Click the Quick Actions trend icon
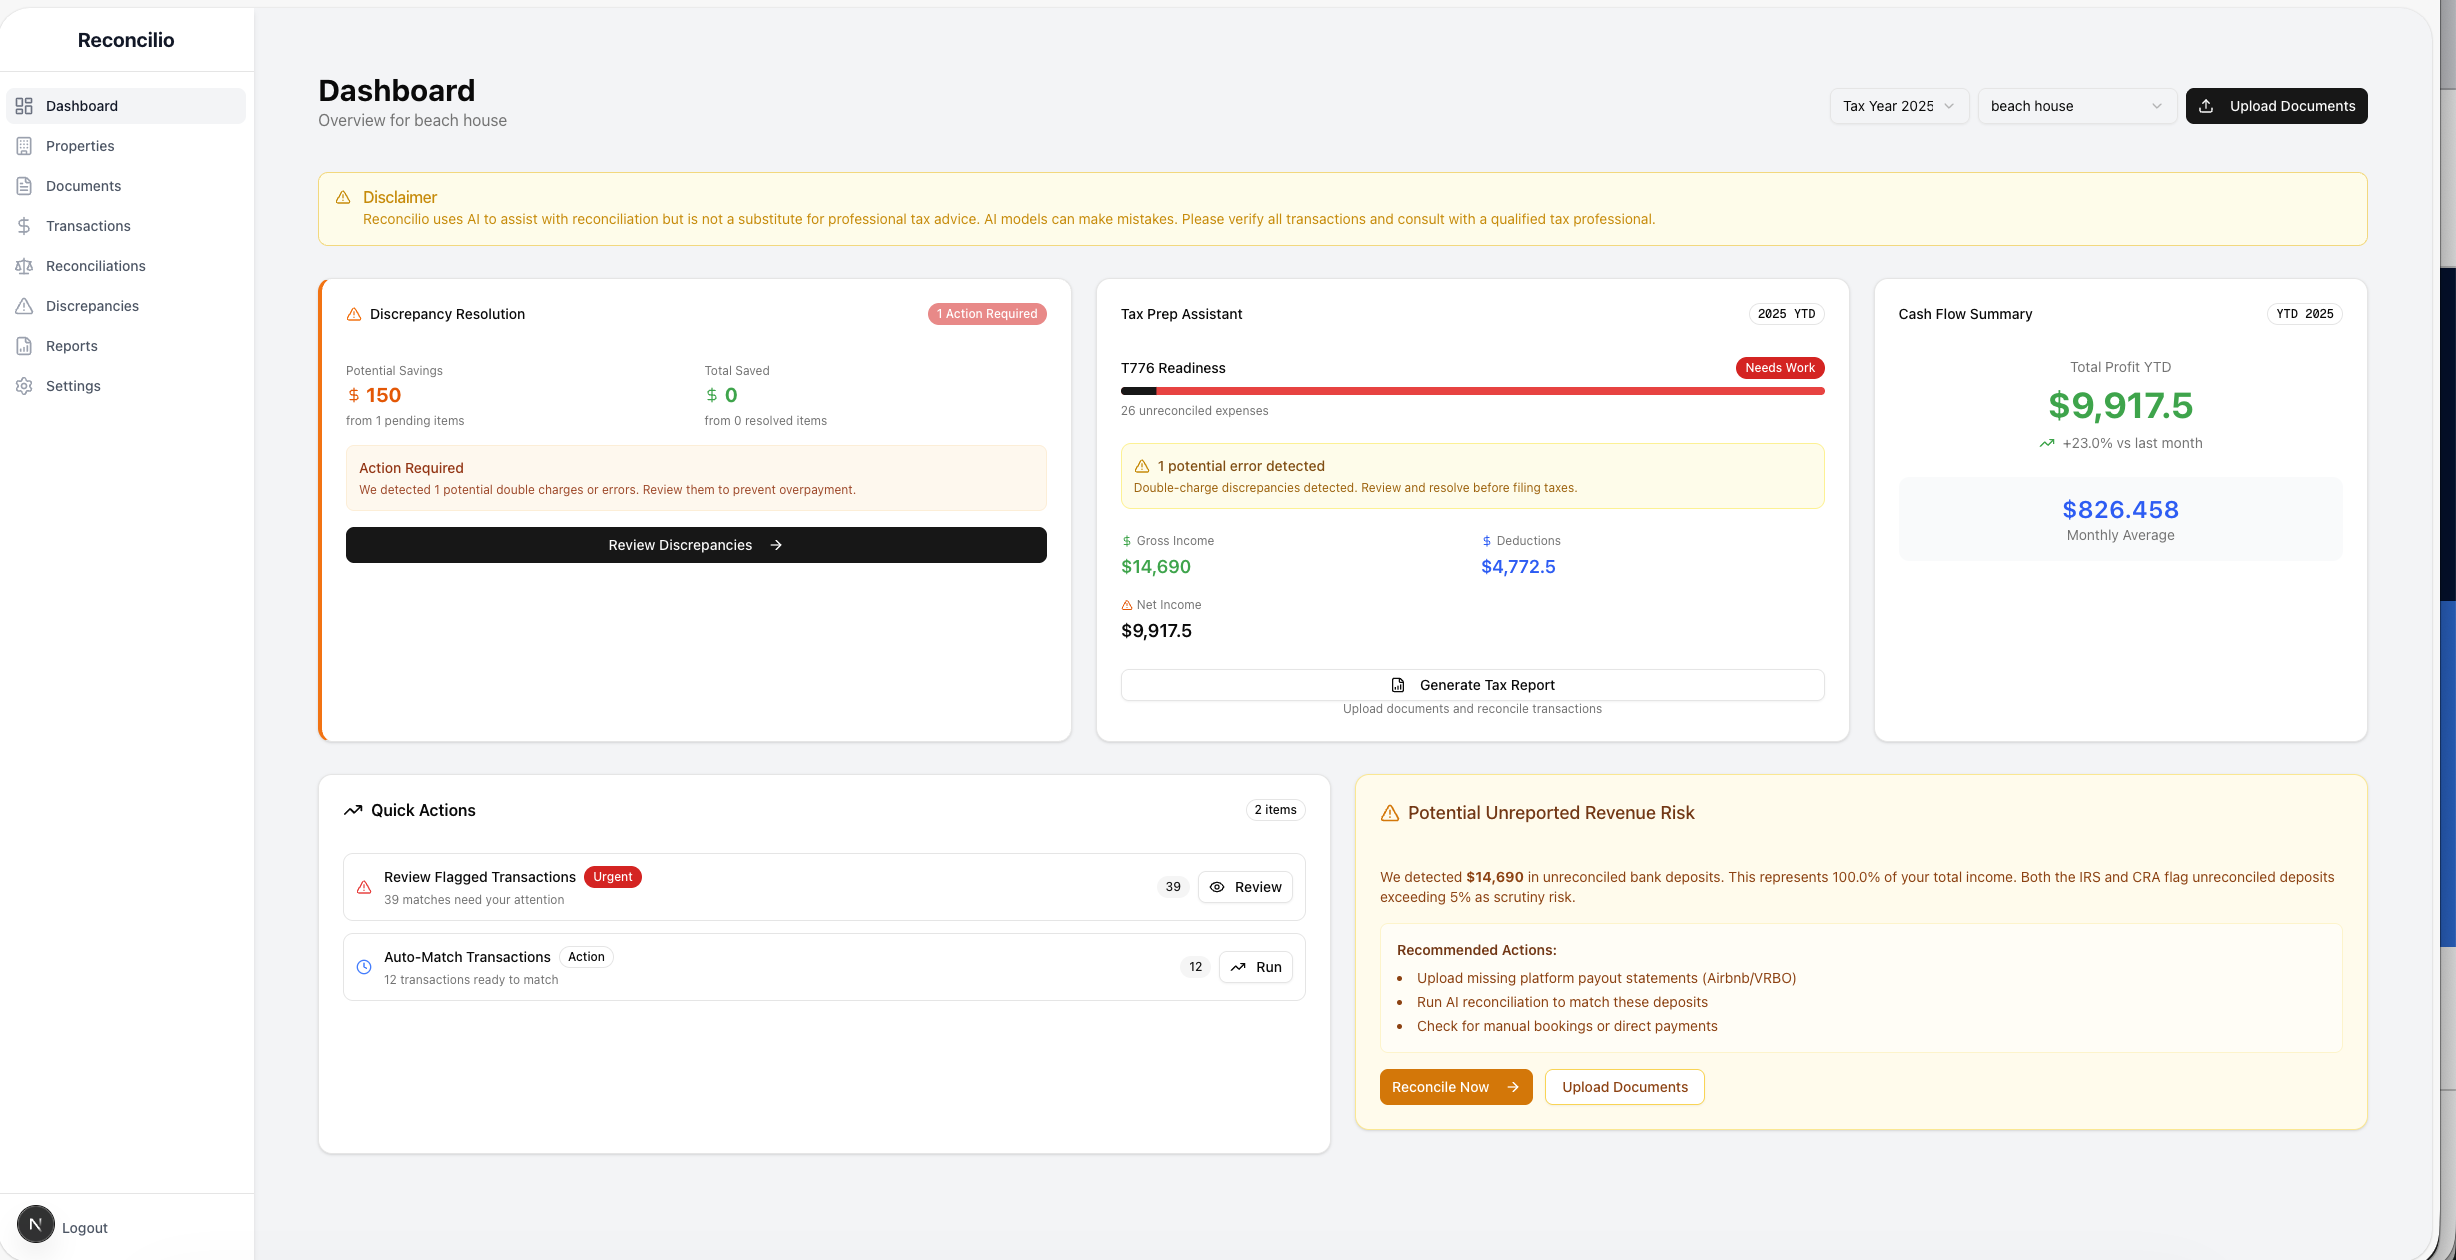The width and height of the screenshot is (2456, 1260). (353, 810)
